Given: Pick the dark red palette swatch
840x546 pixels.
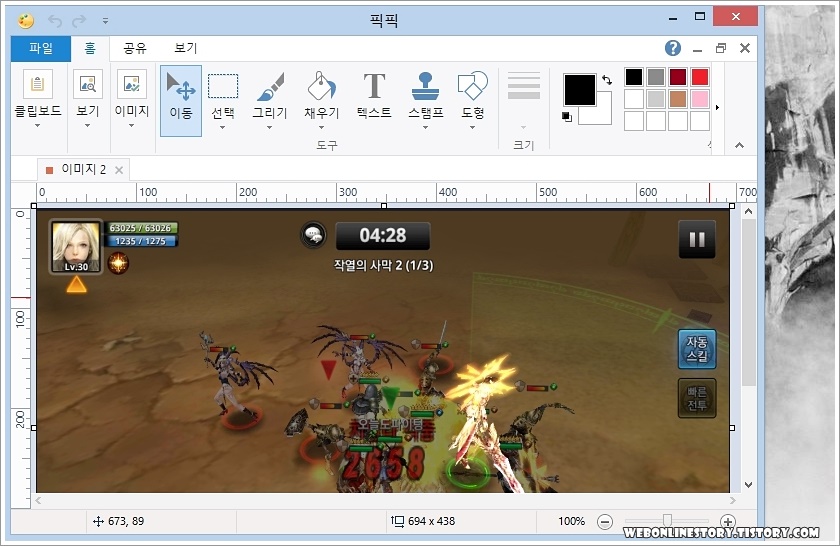Looking at the screenshot, I should (x=678, y=77).
